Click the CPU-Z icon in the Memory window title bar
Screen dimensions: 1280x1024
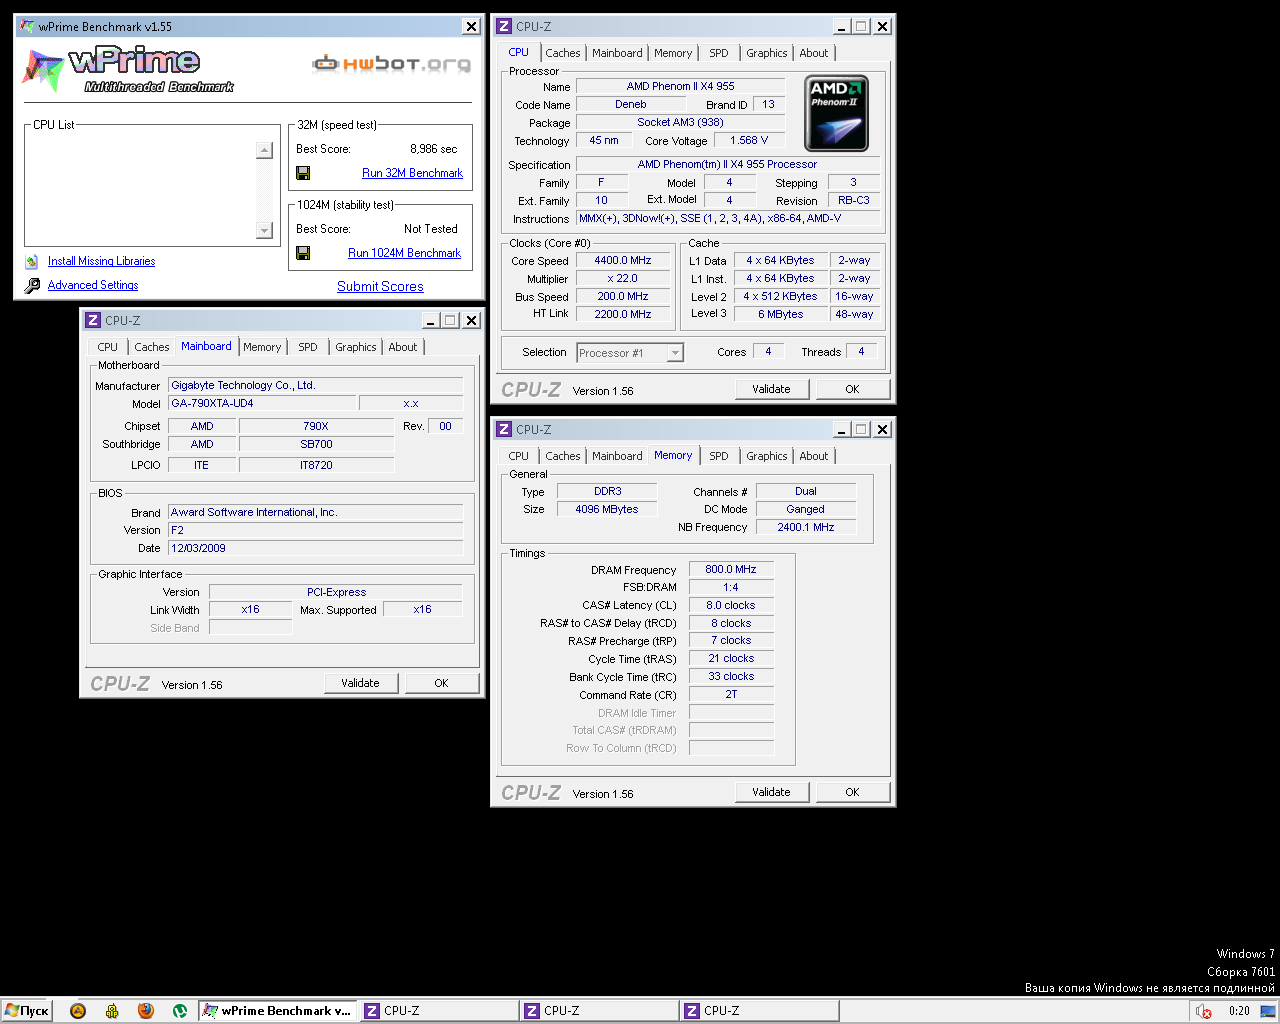504,429
